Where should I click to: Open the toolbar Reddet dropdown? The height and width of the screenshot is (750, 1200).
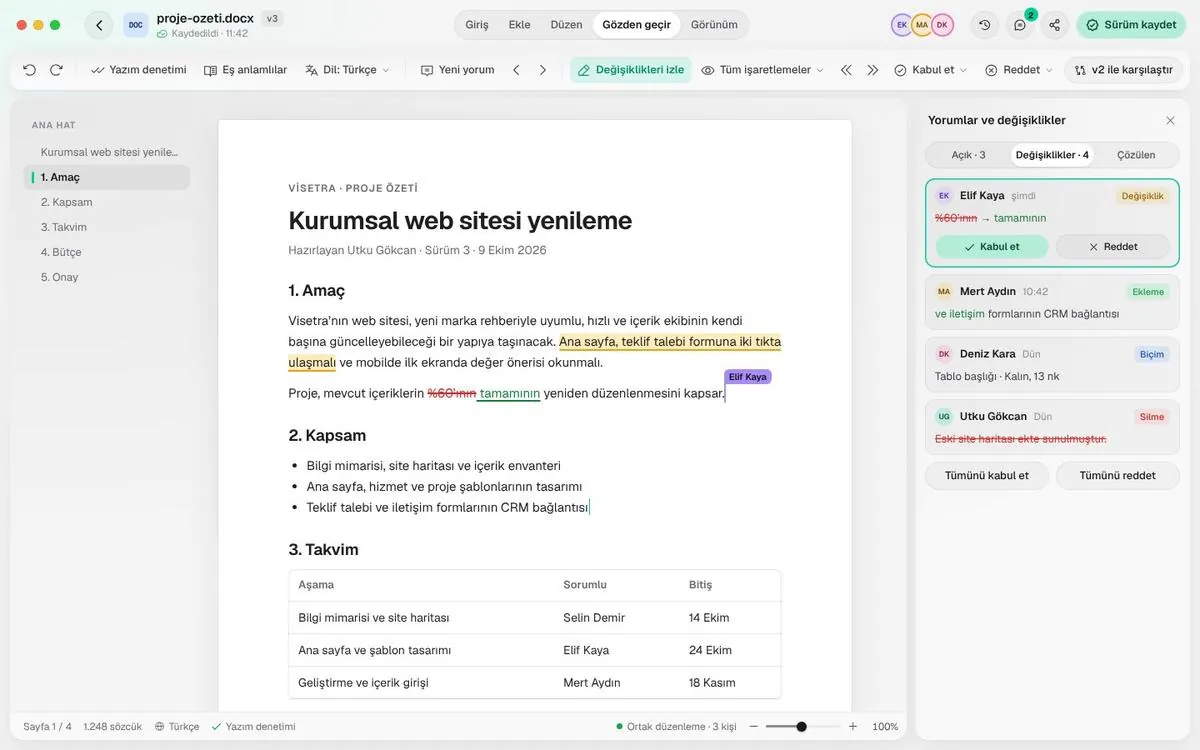pos(1019,70)
